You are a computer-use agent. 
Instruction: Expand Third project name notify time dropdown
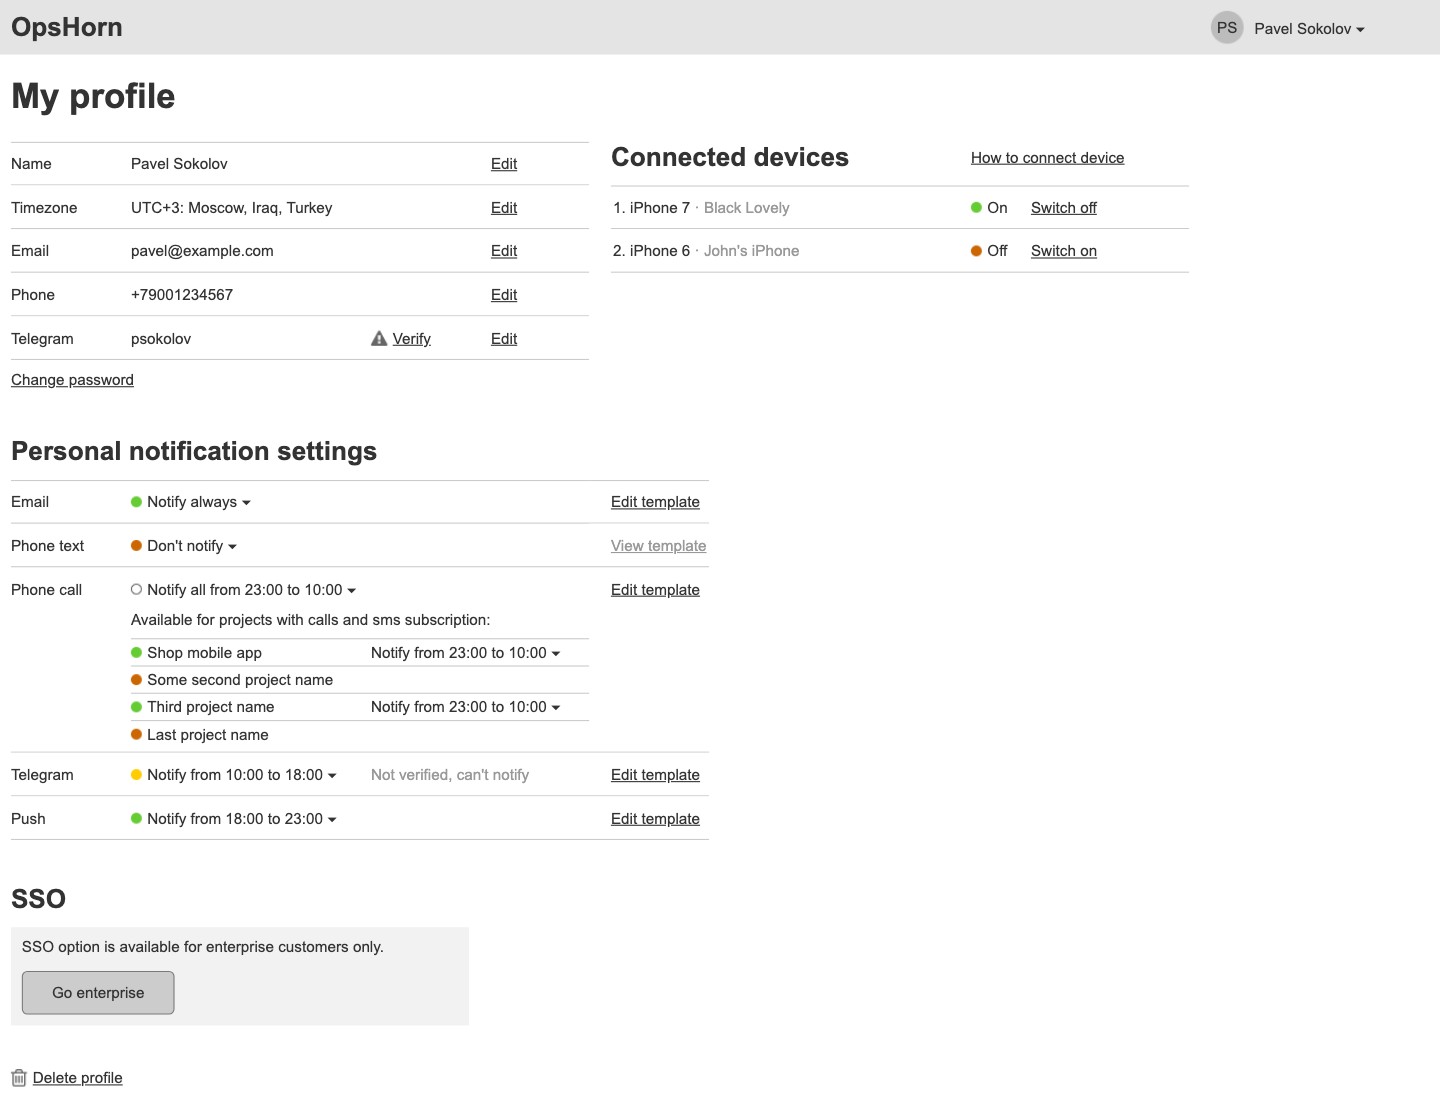[465, 707]
